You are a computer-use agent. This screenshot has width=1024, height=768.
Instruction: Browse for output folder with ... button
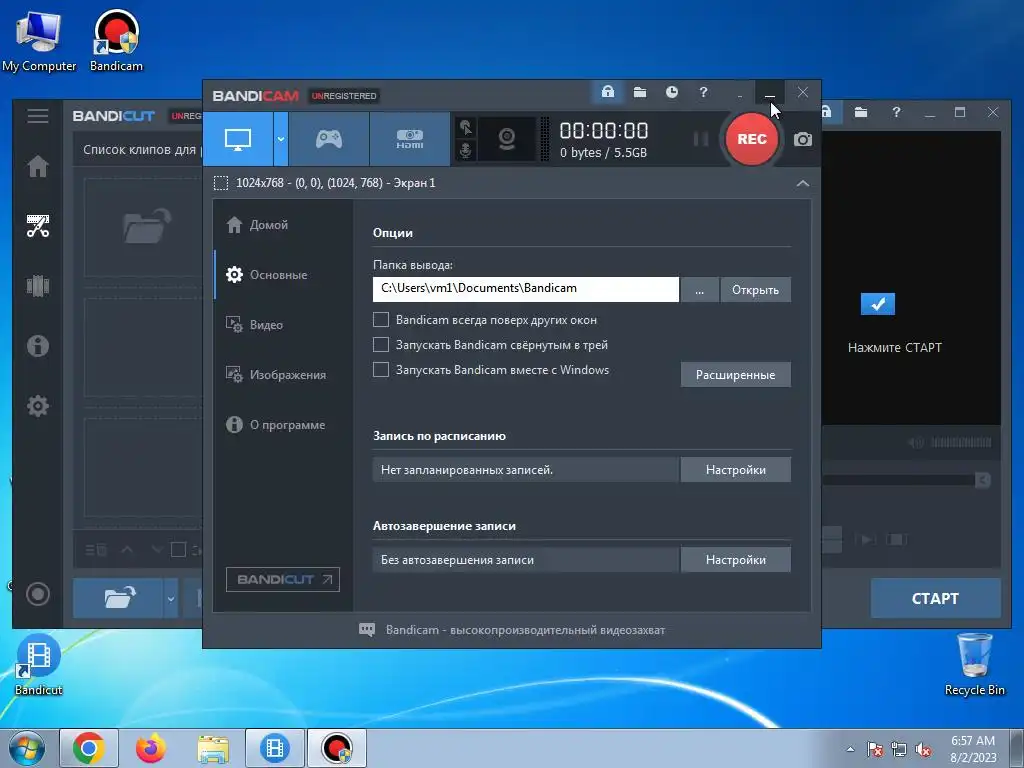[x=699, y=289]
